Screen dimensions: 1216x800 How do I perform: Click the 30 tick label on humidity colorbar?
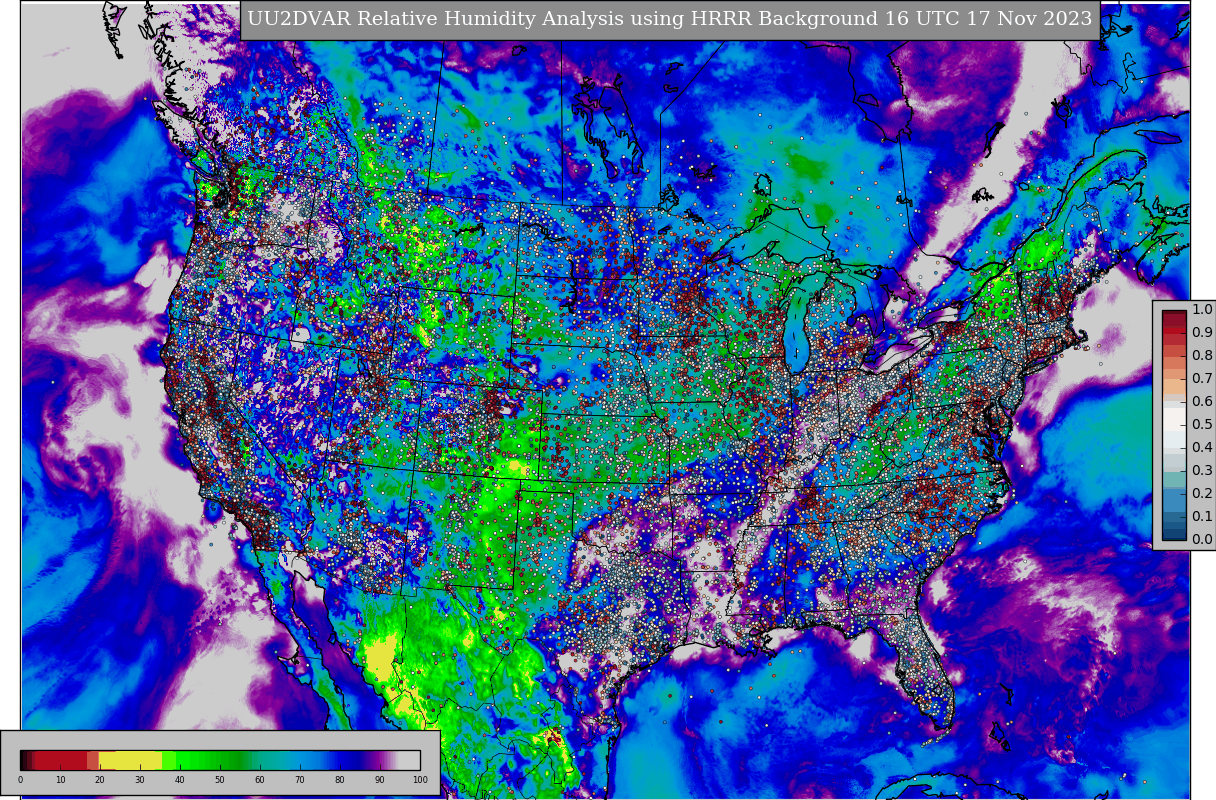pos(140,780)
